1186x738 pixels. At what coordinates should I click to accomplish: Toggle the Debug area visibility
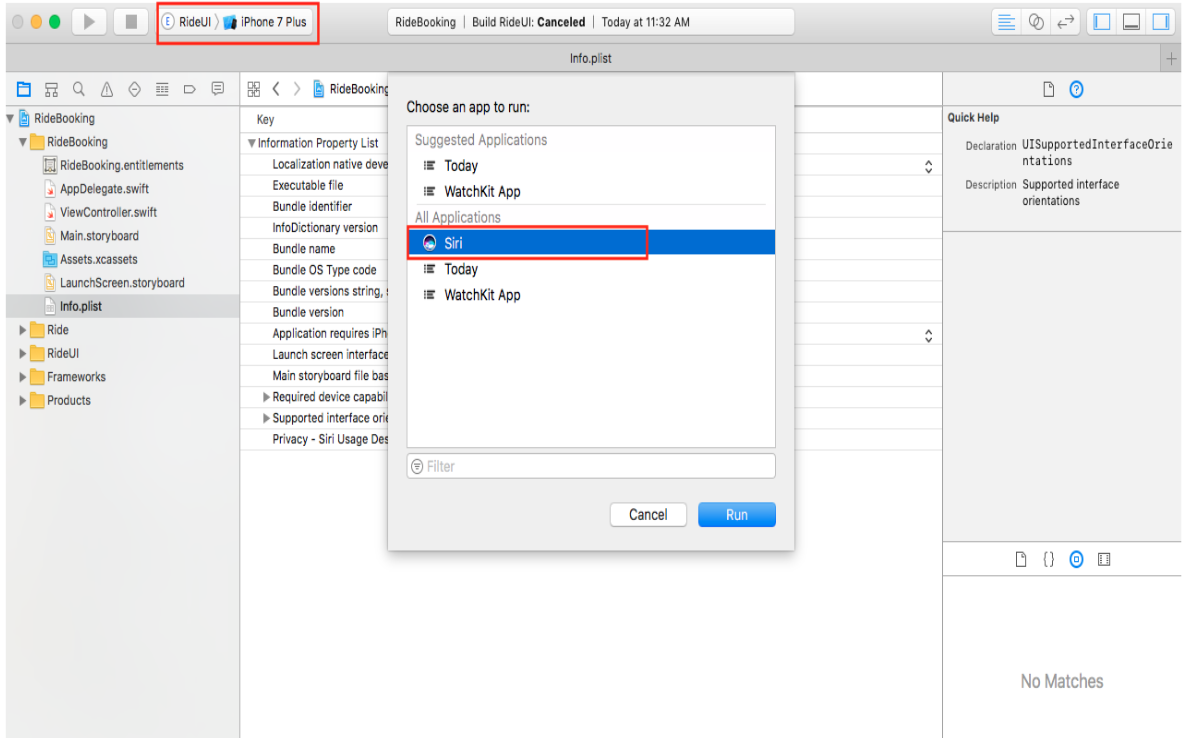click(1132, 22)
